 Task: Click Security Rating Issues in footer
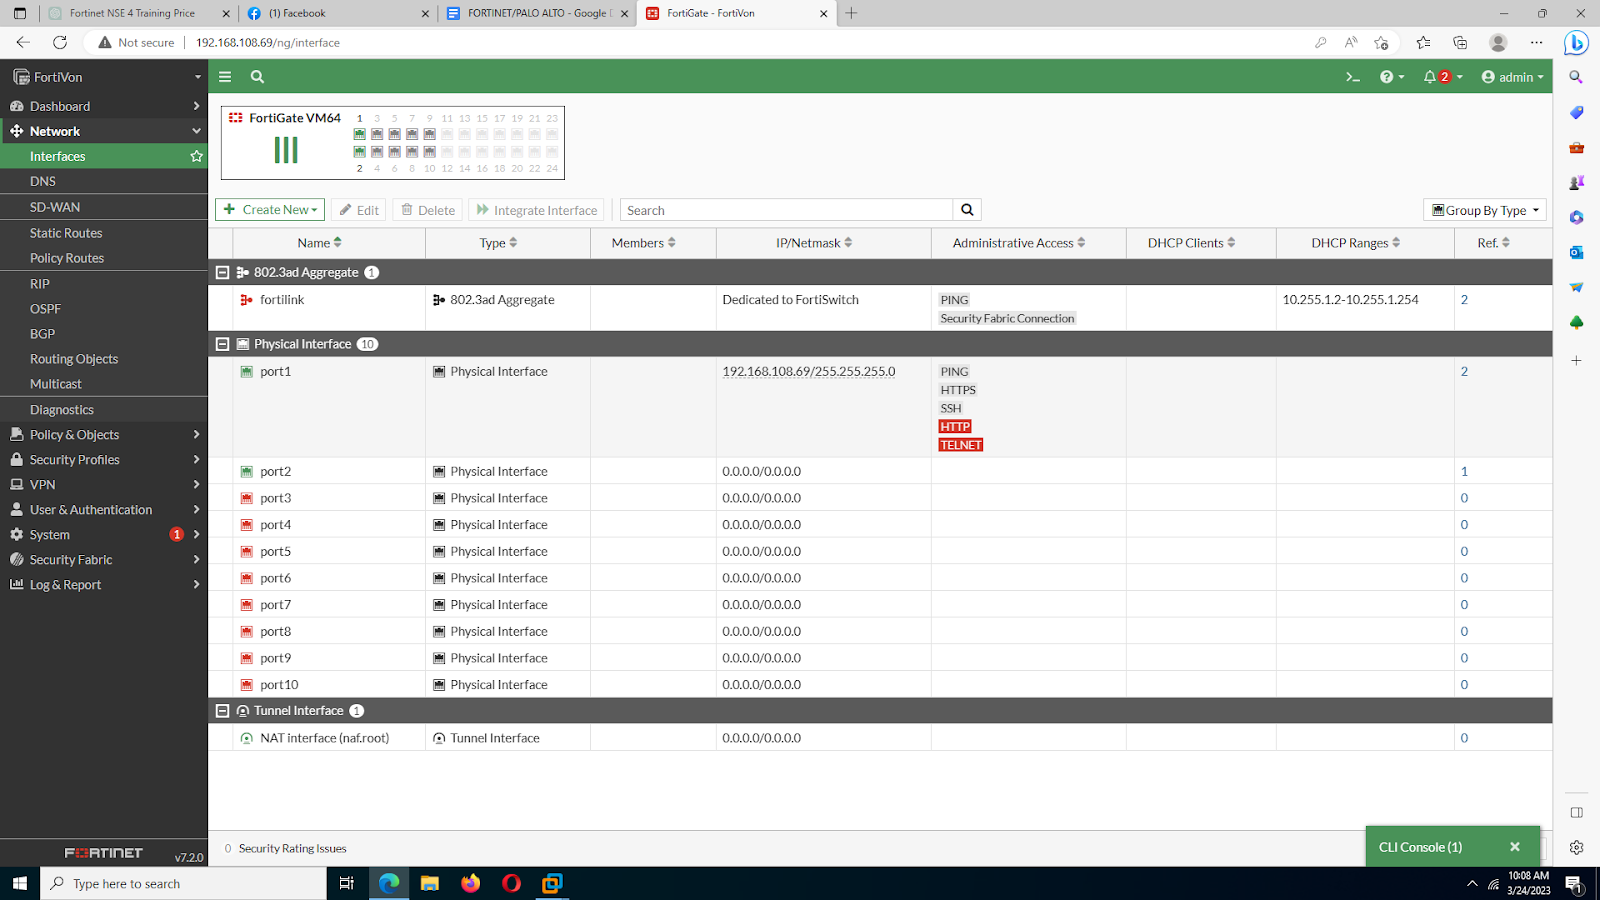[x=293, y=848]
